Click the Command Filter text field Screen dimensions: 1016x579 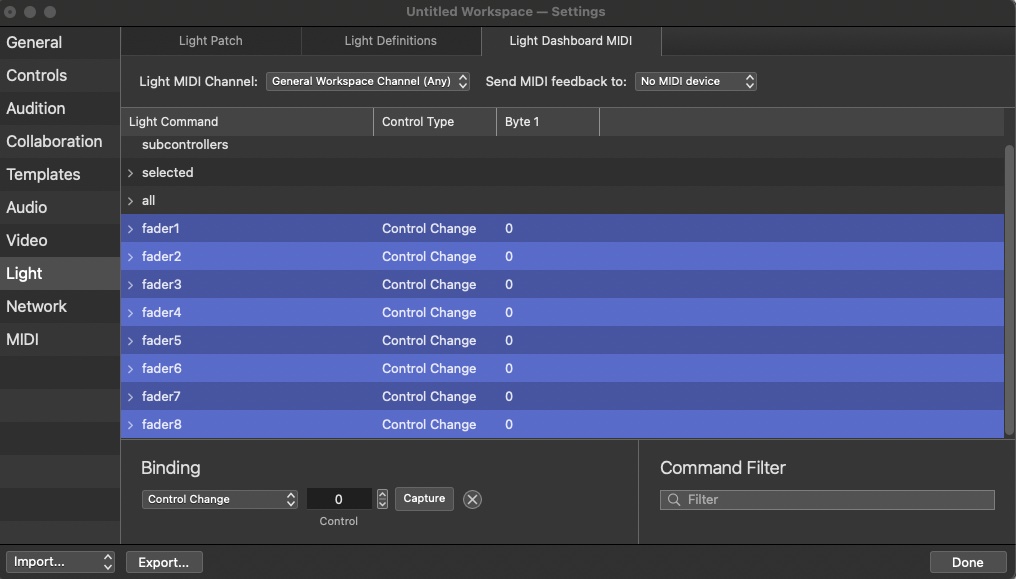pos(835,500)
